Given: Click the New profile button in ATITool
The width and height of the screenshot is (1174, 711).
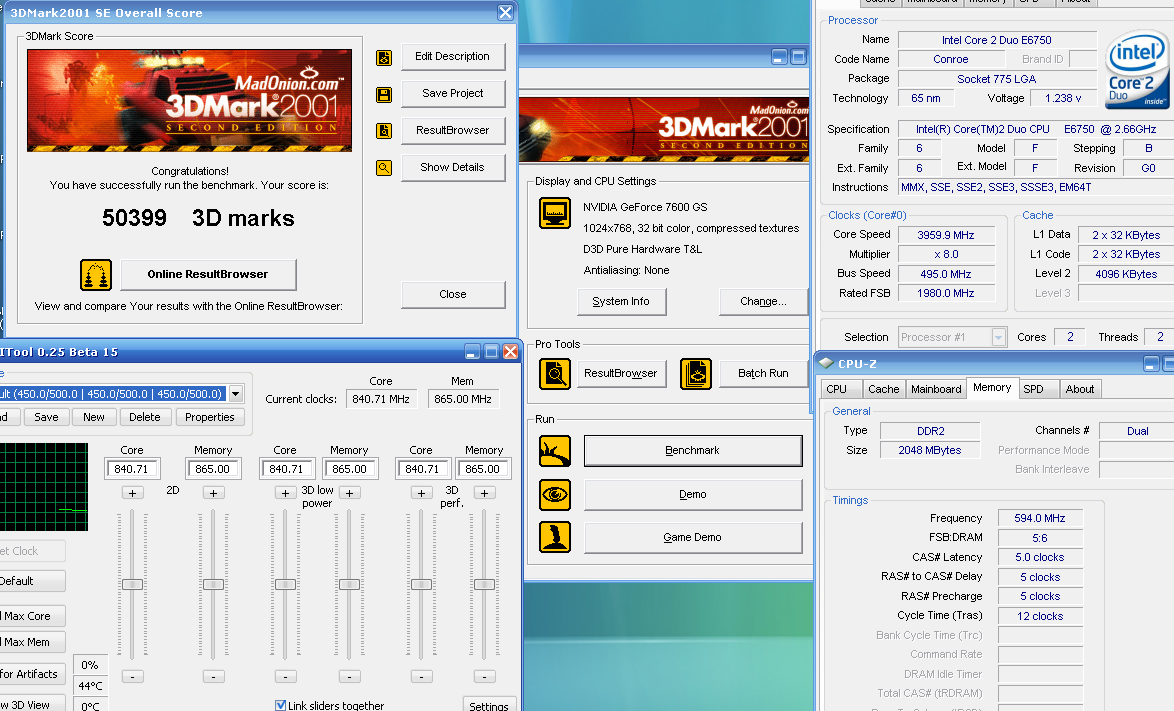Looking at the screenshot, I should [x=94, y=417].
